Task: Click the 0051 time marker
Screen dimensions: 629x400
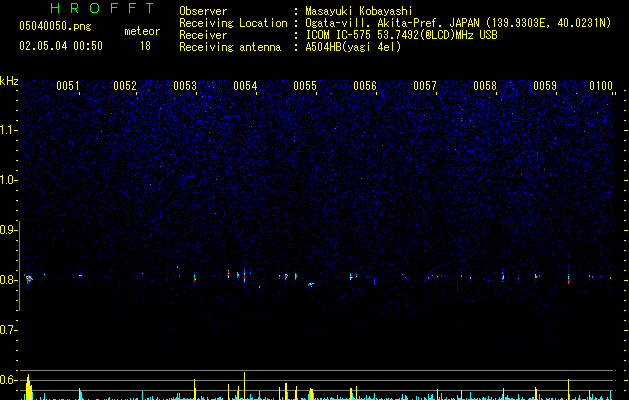Action: [68, 85]
